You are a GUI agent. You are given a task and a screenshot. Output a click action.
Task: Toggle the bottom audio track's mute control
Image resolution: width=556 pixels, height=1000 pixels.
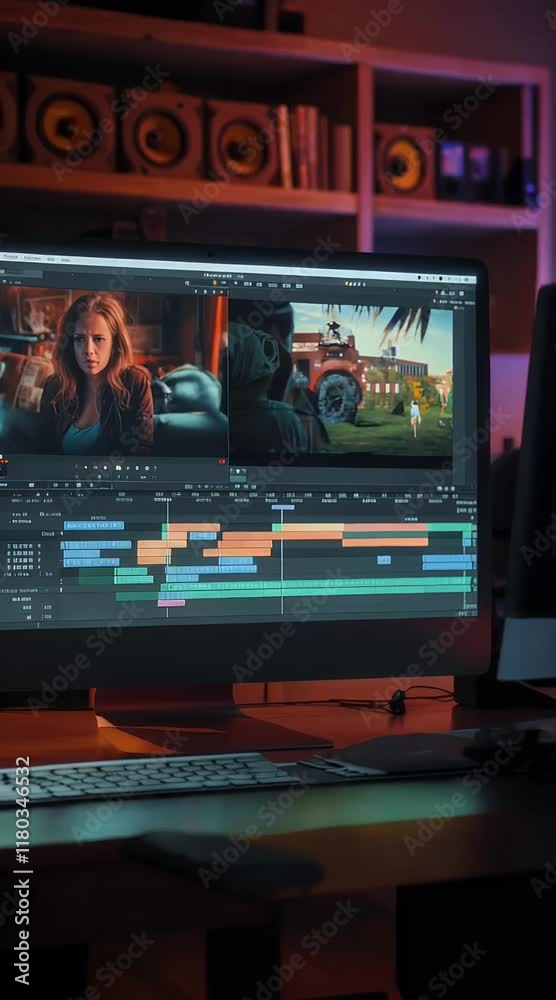click(x=47, y=617)
